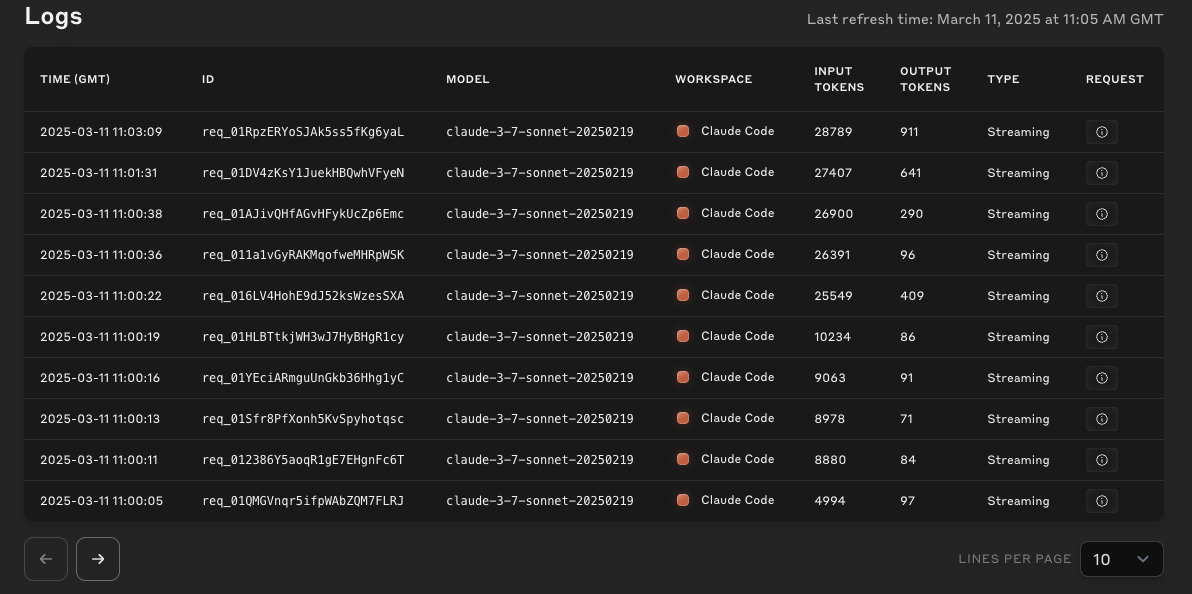Select request ID req_01DV4zKsY1JuekHBQwhVFyeN

point(303,173)
